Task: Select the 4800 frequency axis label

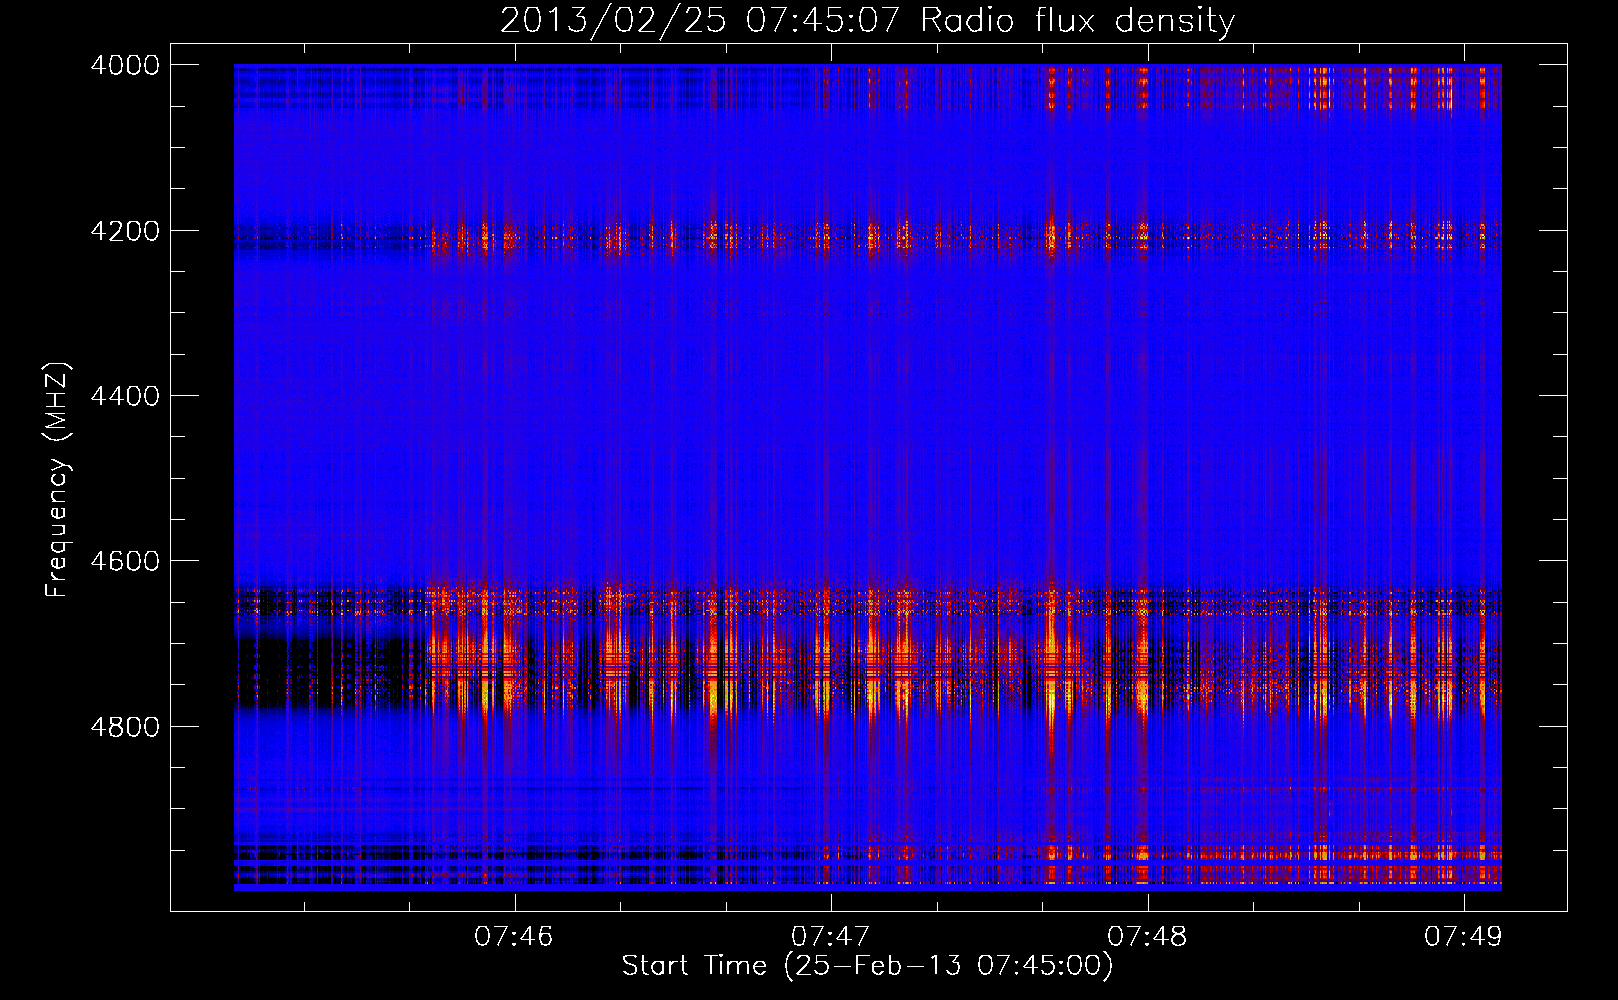Action: coord(125,726)
